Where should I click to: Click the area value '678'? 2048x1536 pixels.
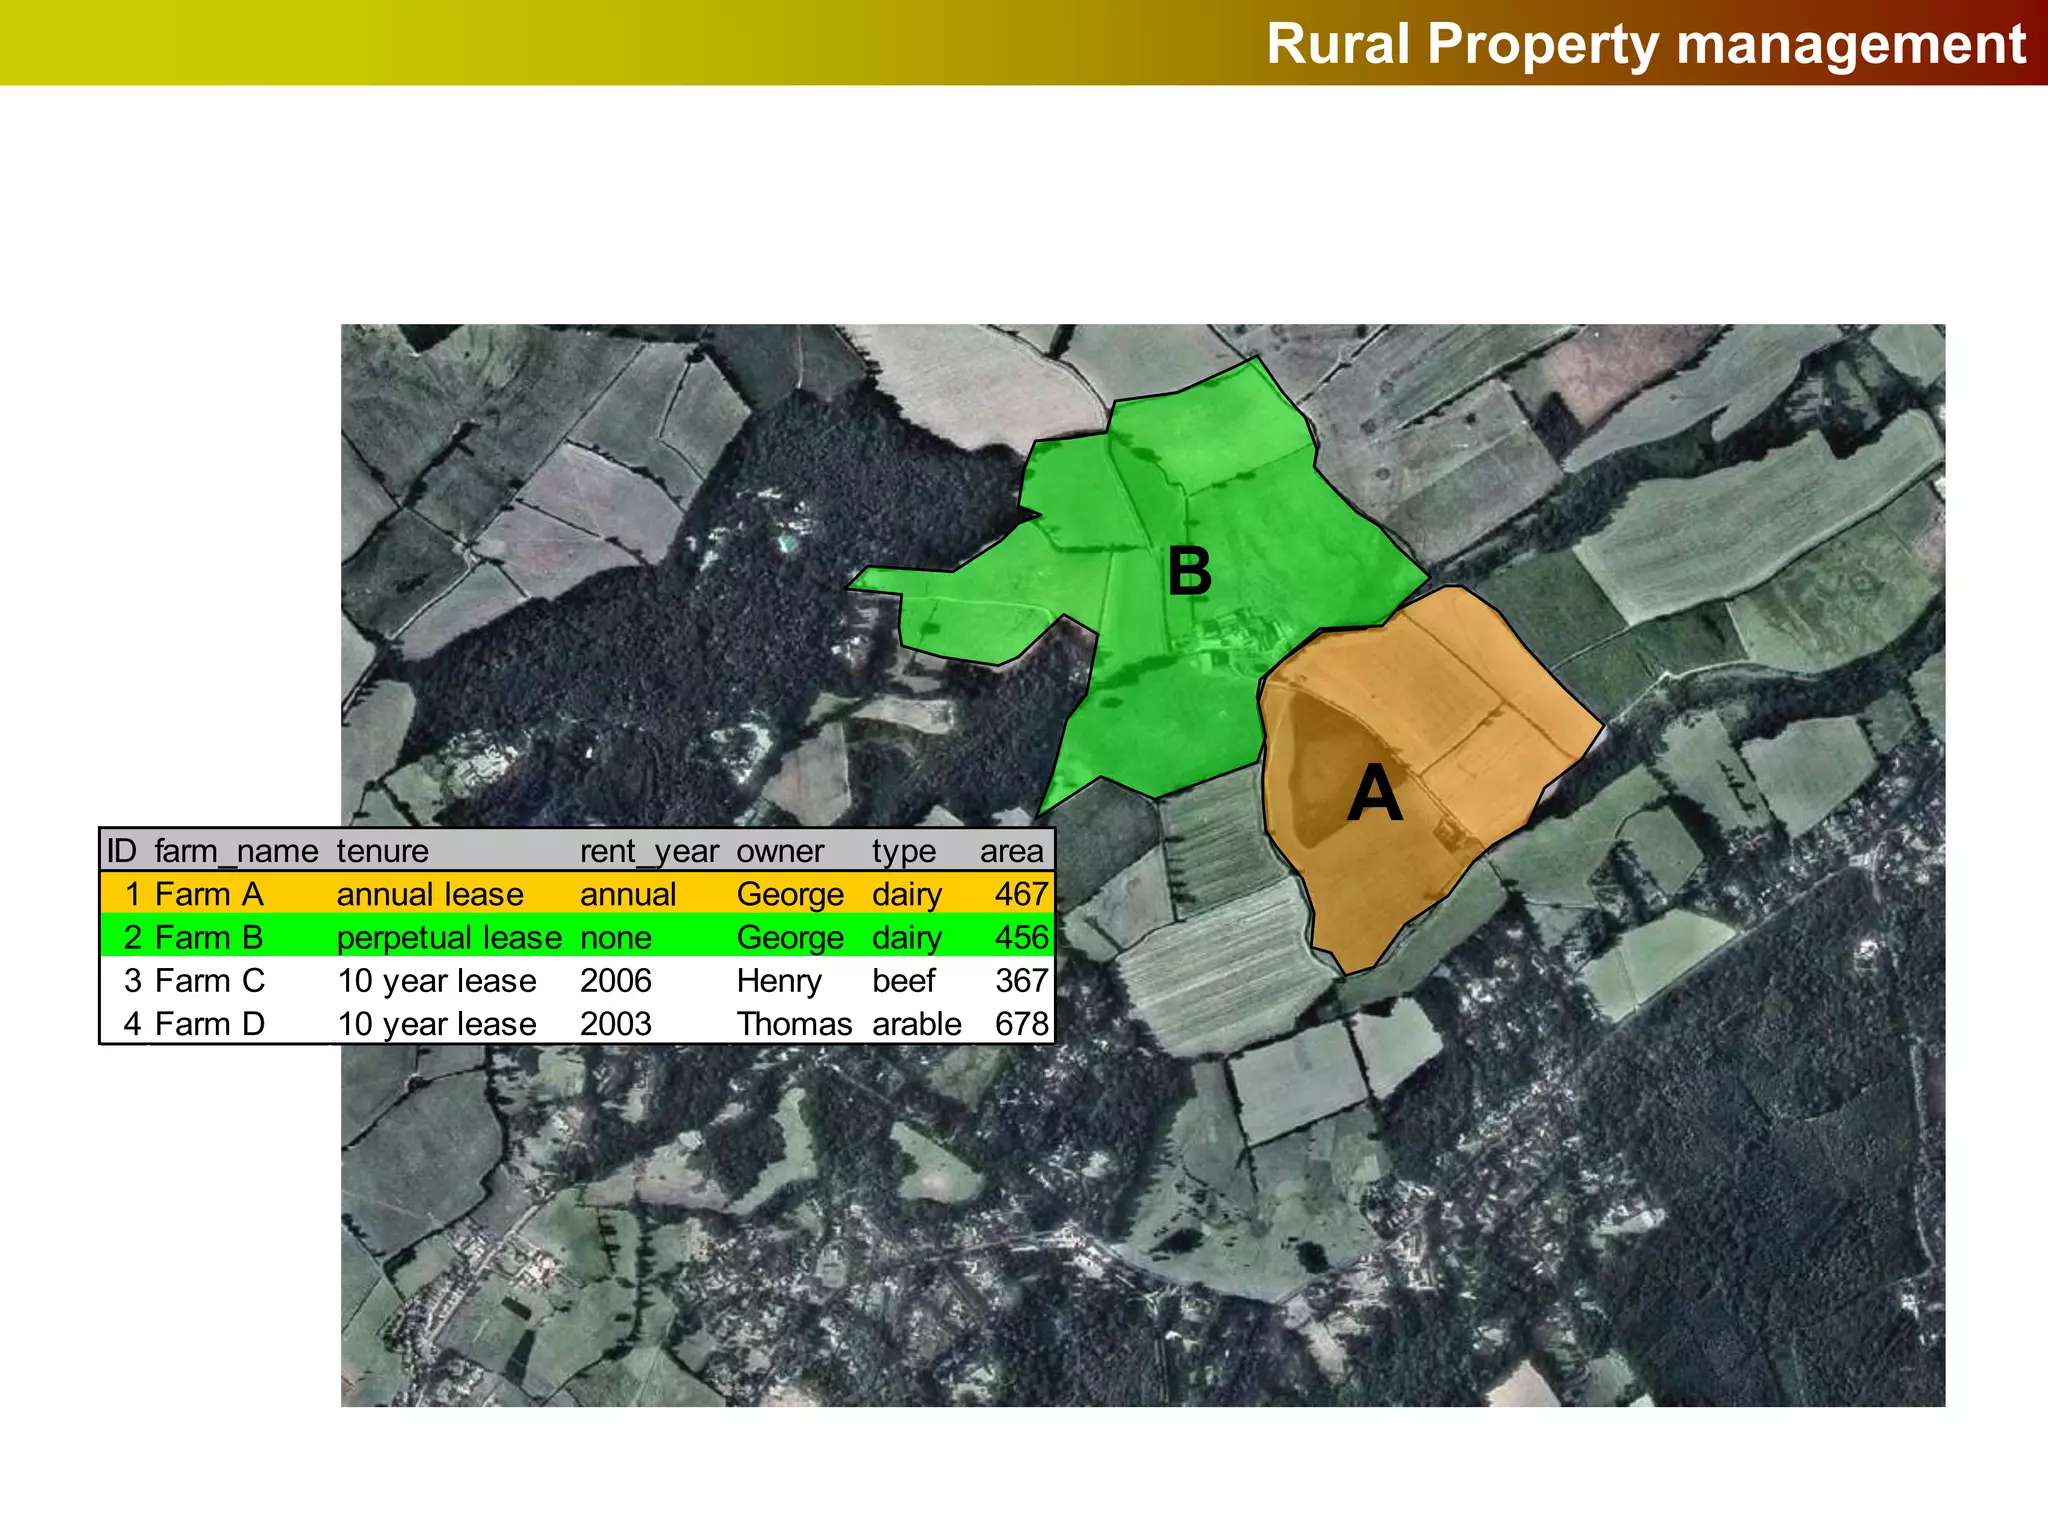pyautogui.click(x=1021, y=1024)
